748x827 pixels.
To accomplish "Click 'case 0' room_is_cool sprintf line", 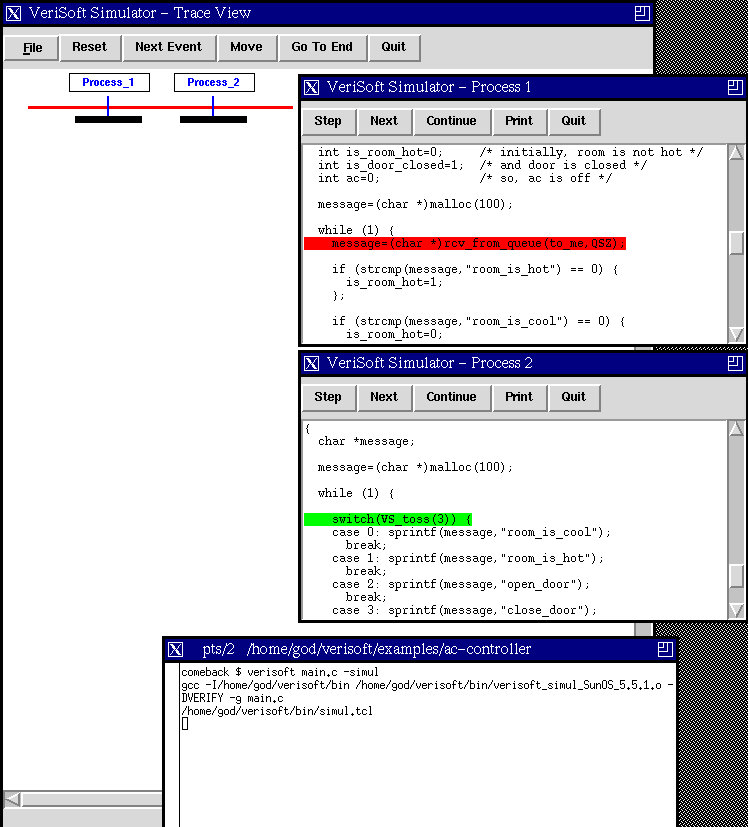I will point(472,533).
